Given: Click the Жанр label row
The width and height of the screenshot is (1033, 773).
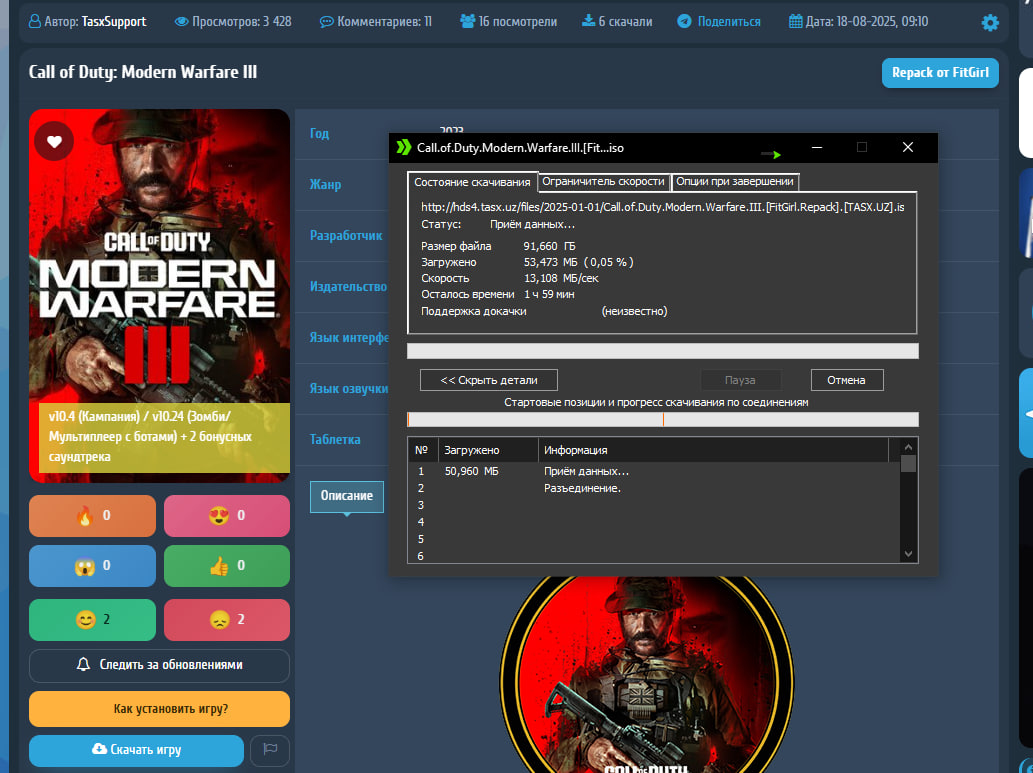Looking at the screenshot, I should coord(325,185).
